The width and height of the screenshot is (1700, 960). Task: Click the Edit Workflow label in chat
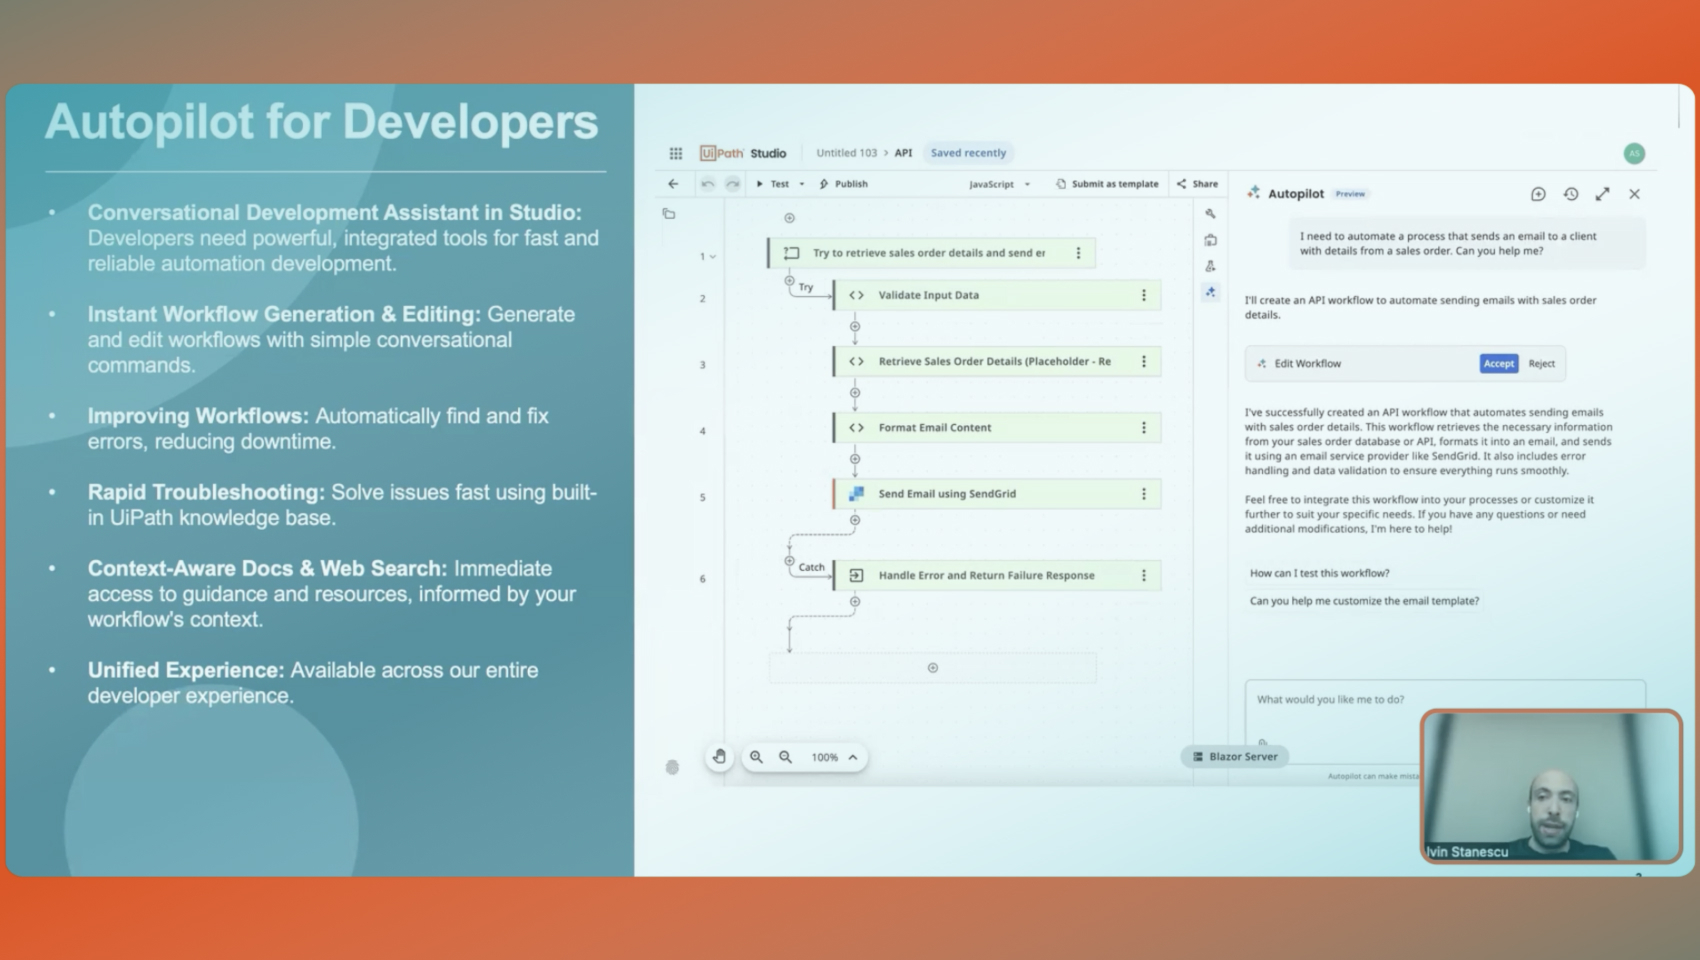tap(1307, 364)
